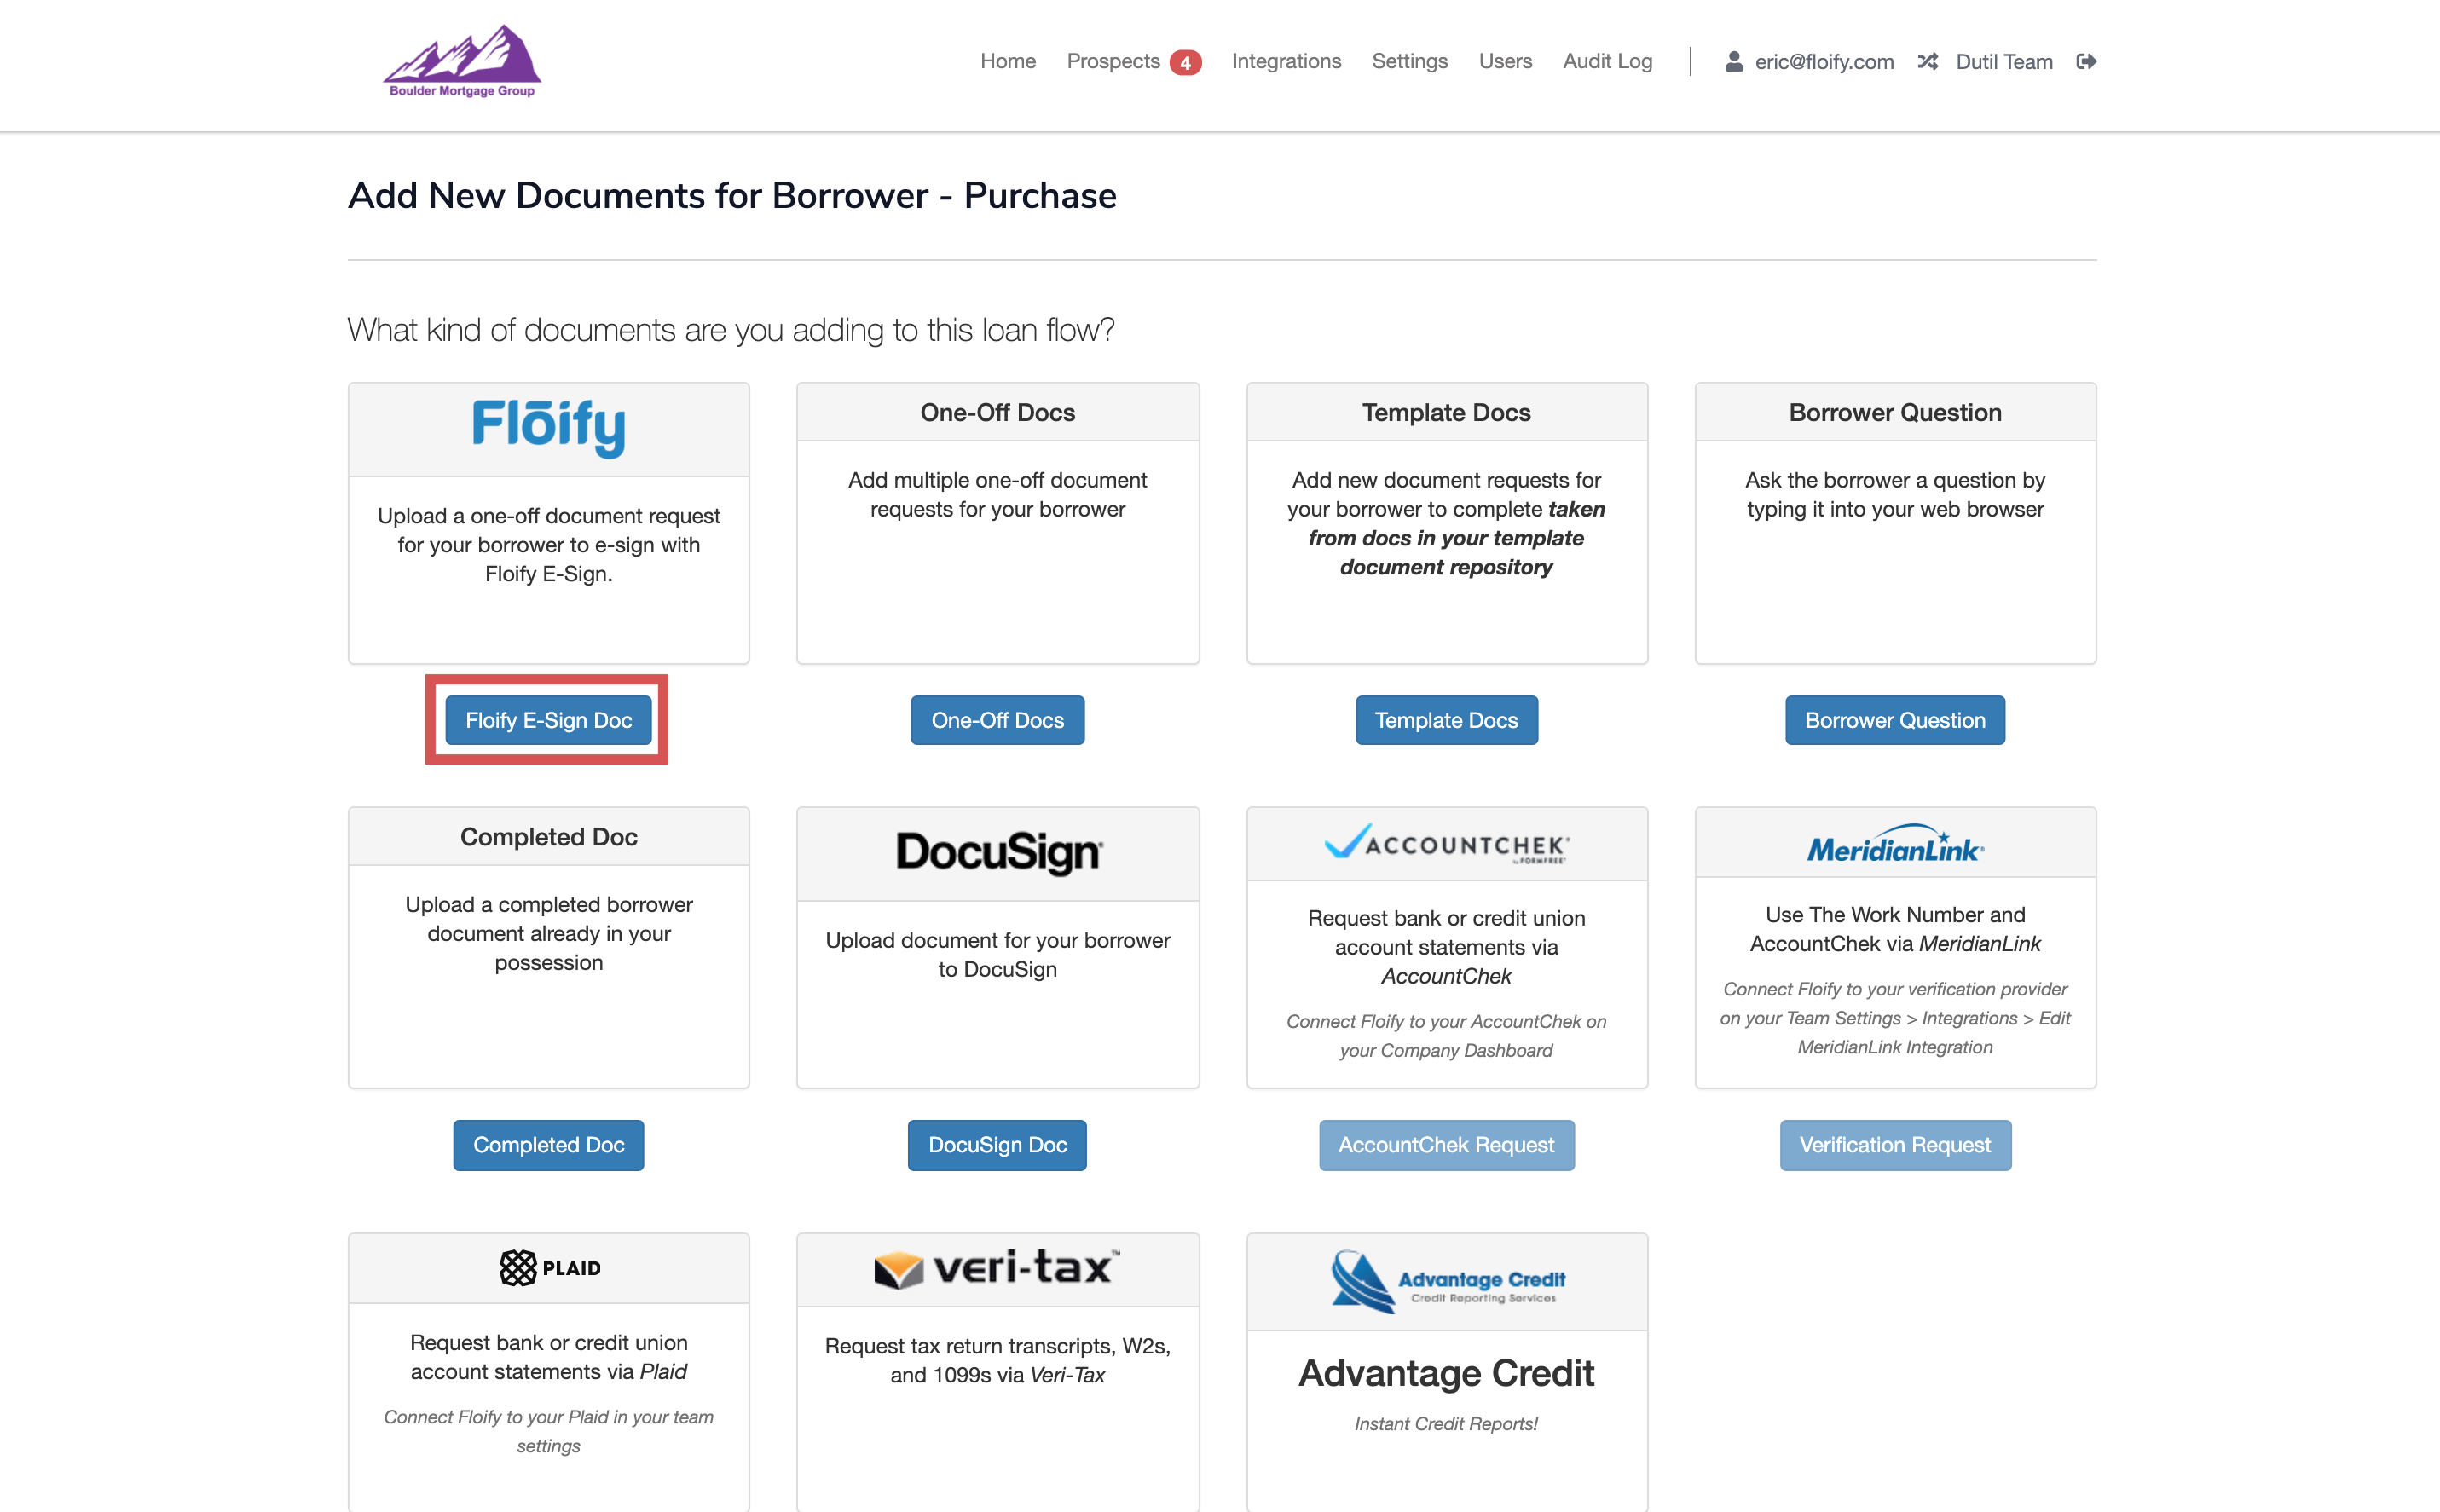Click the eric@floify.com account link
2440x1512 pixels.
point(1823,62)
